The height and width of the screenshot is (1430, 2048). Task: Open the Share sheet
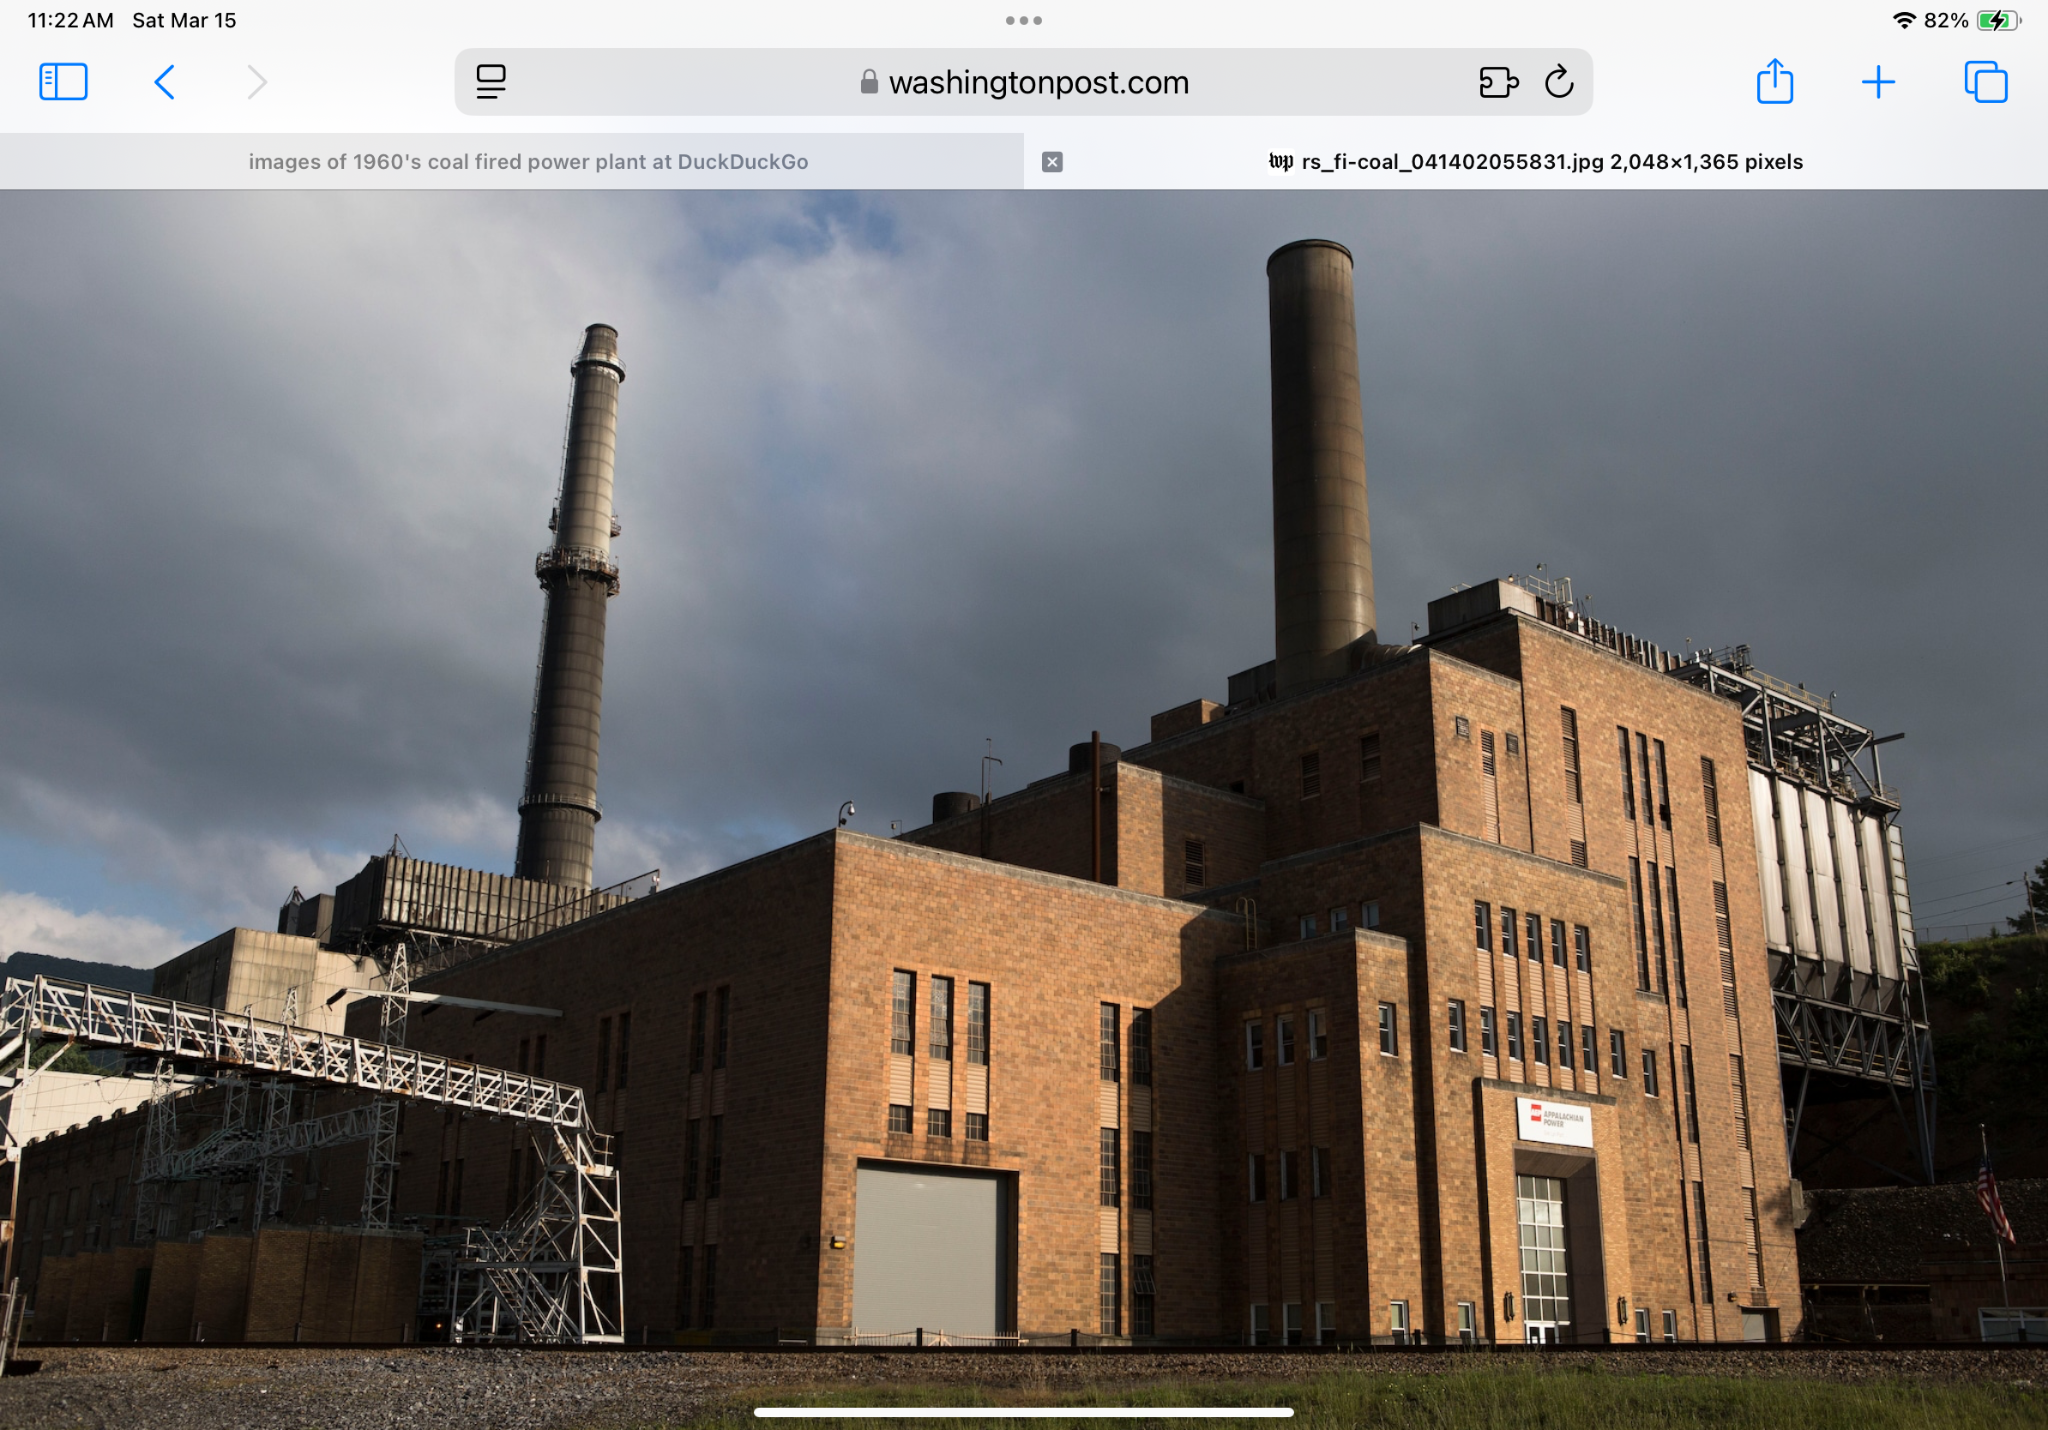coord(1775,81)
